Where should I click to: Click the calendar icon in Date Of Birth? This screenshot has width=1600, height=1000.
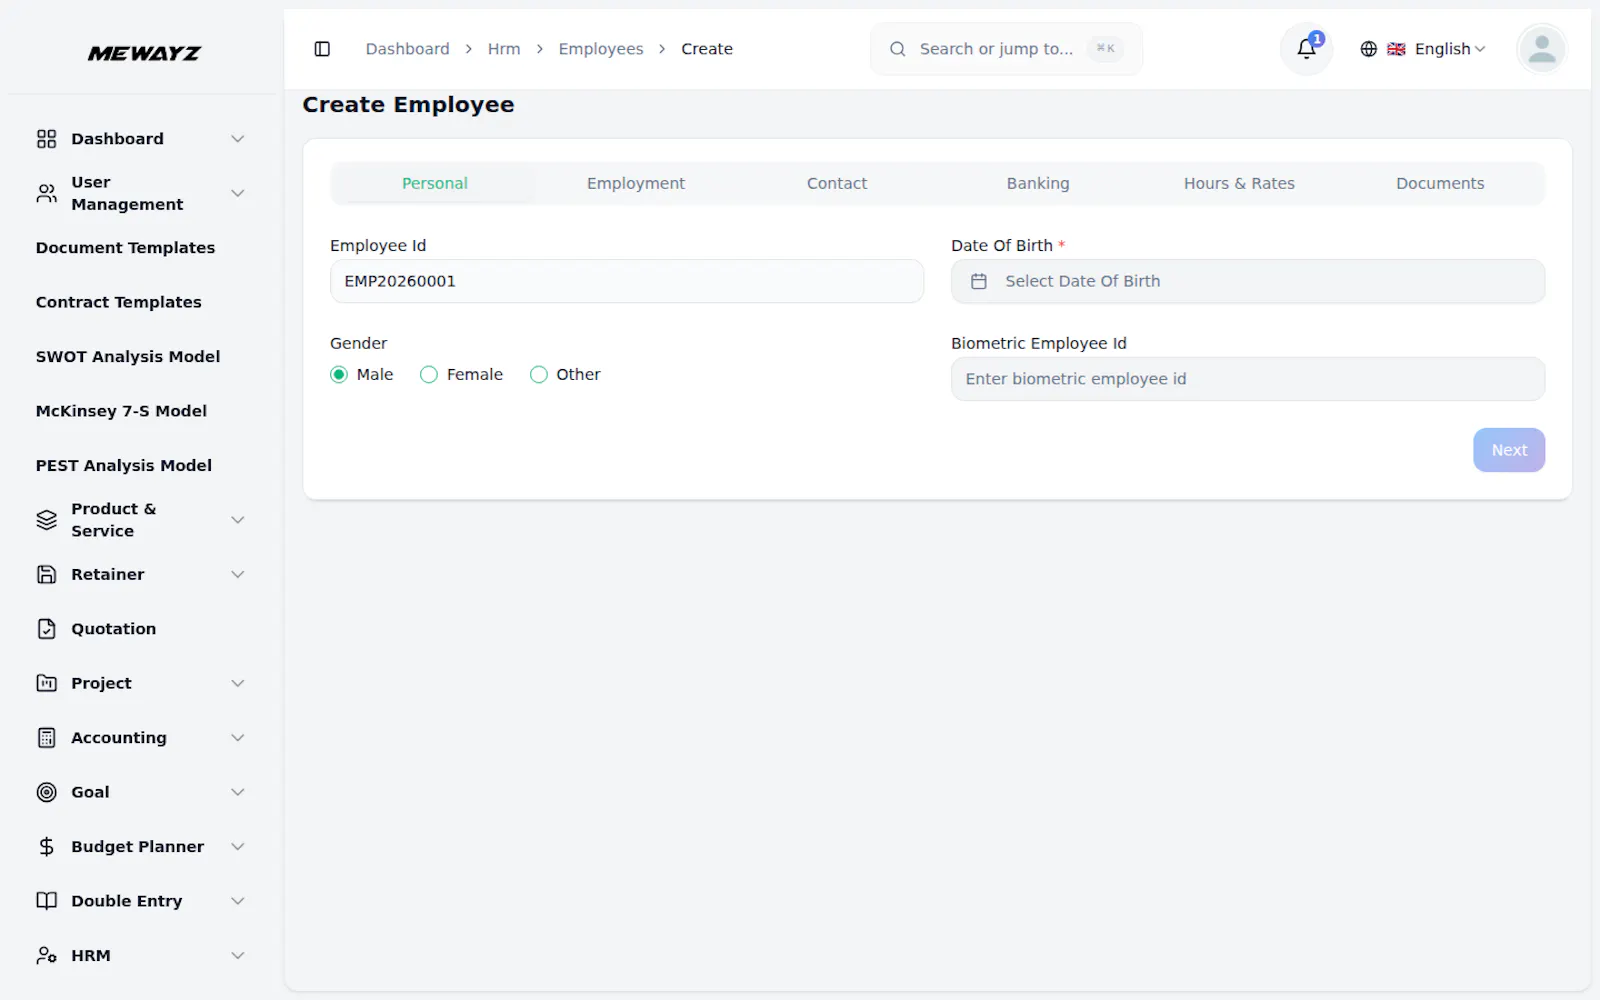[979, 282]
